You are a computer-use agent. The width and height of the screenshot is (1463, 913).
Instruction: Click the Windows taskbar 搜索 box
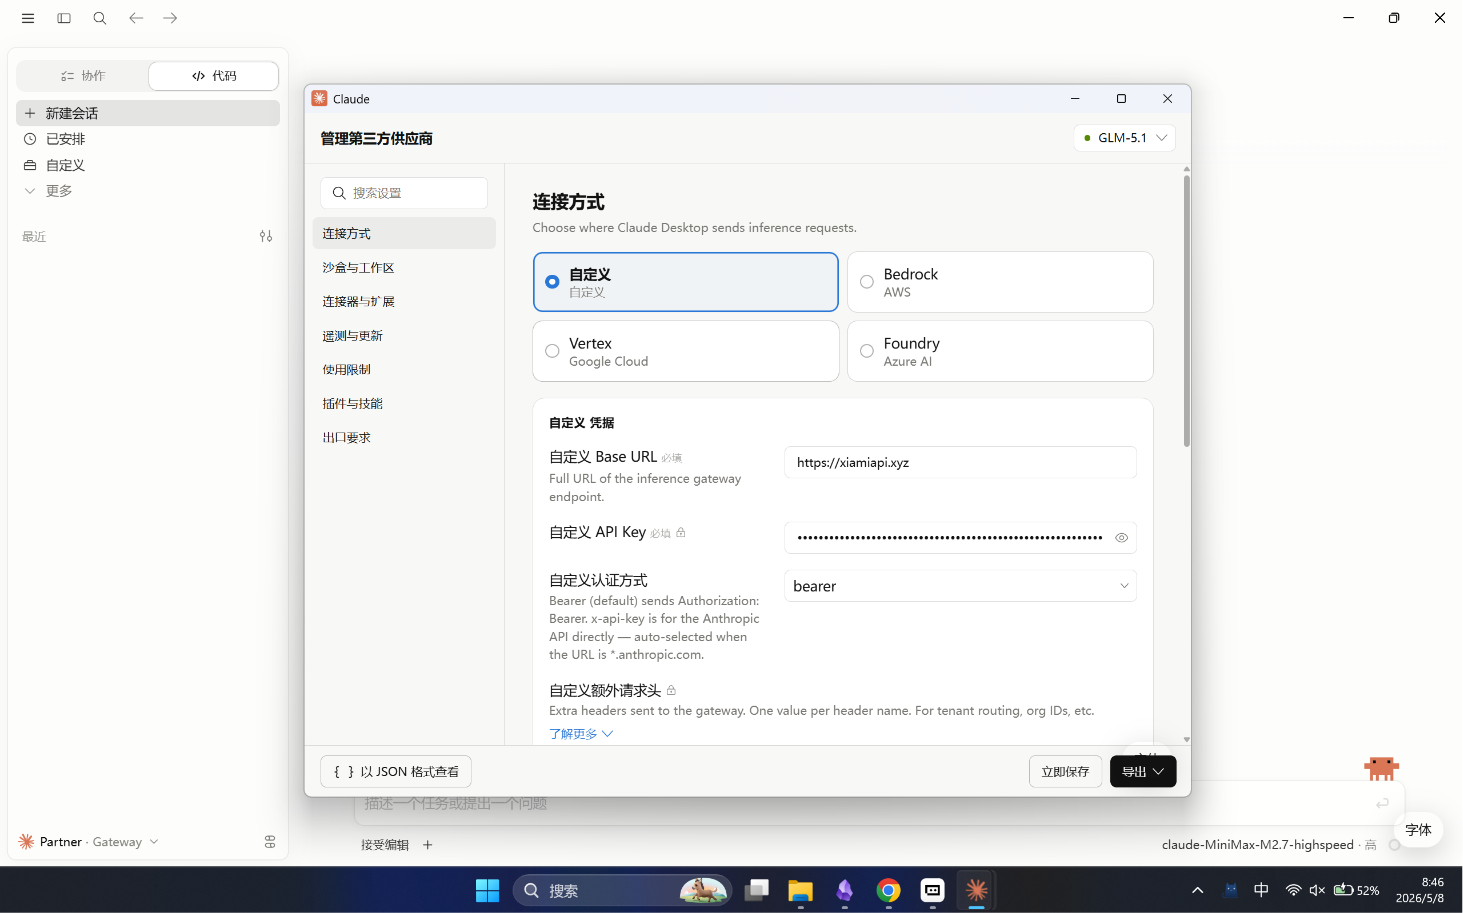coord(622,890)
